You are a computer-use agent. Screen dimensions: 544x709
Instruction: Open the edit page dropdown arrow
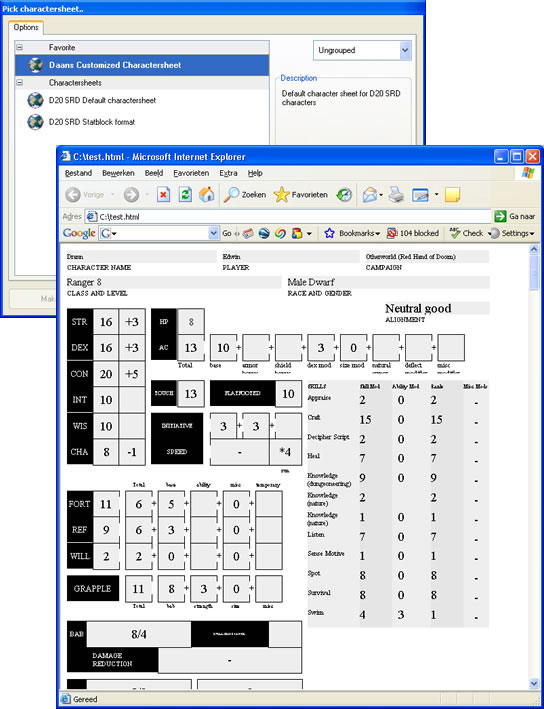point(436,195)
